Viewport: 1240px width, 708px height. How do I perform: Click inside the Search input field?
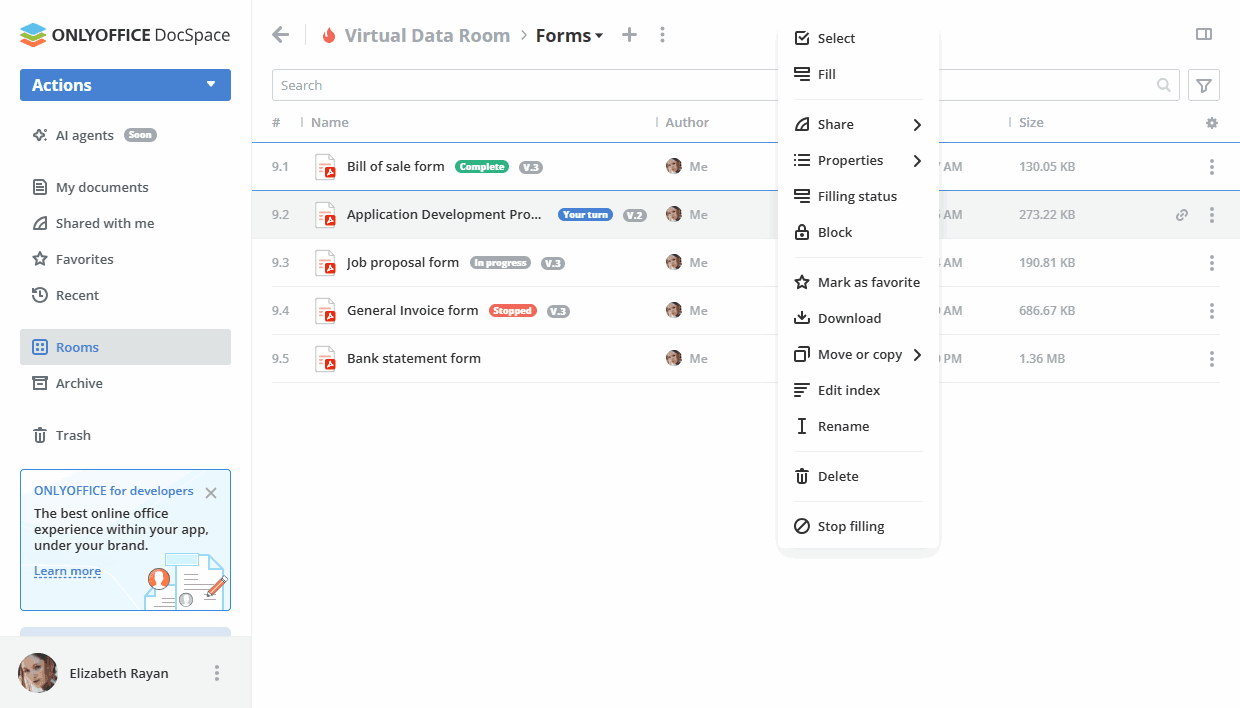click(x=600, y=85)
